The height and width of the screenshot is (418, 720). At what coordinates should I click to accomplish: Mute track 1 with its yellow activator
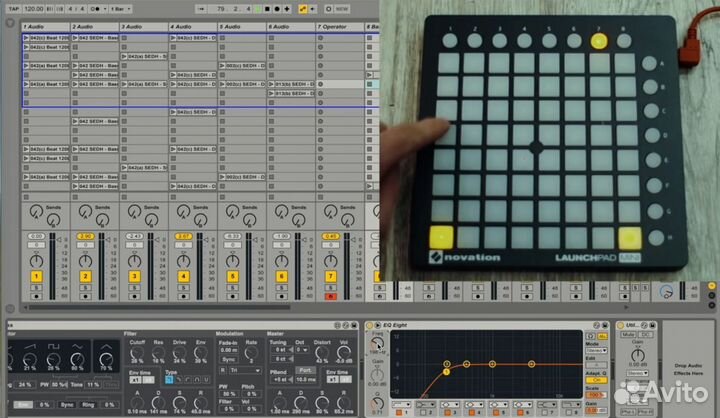point(36,277)
